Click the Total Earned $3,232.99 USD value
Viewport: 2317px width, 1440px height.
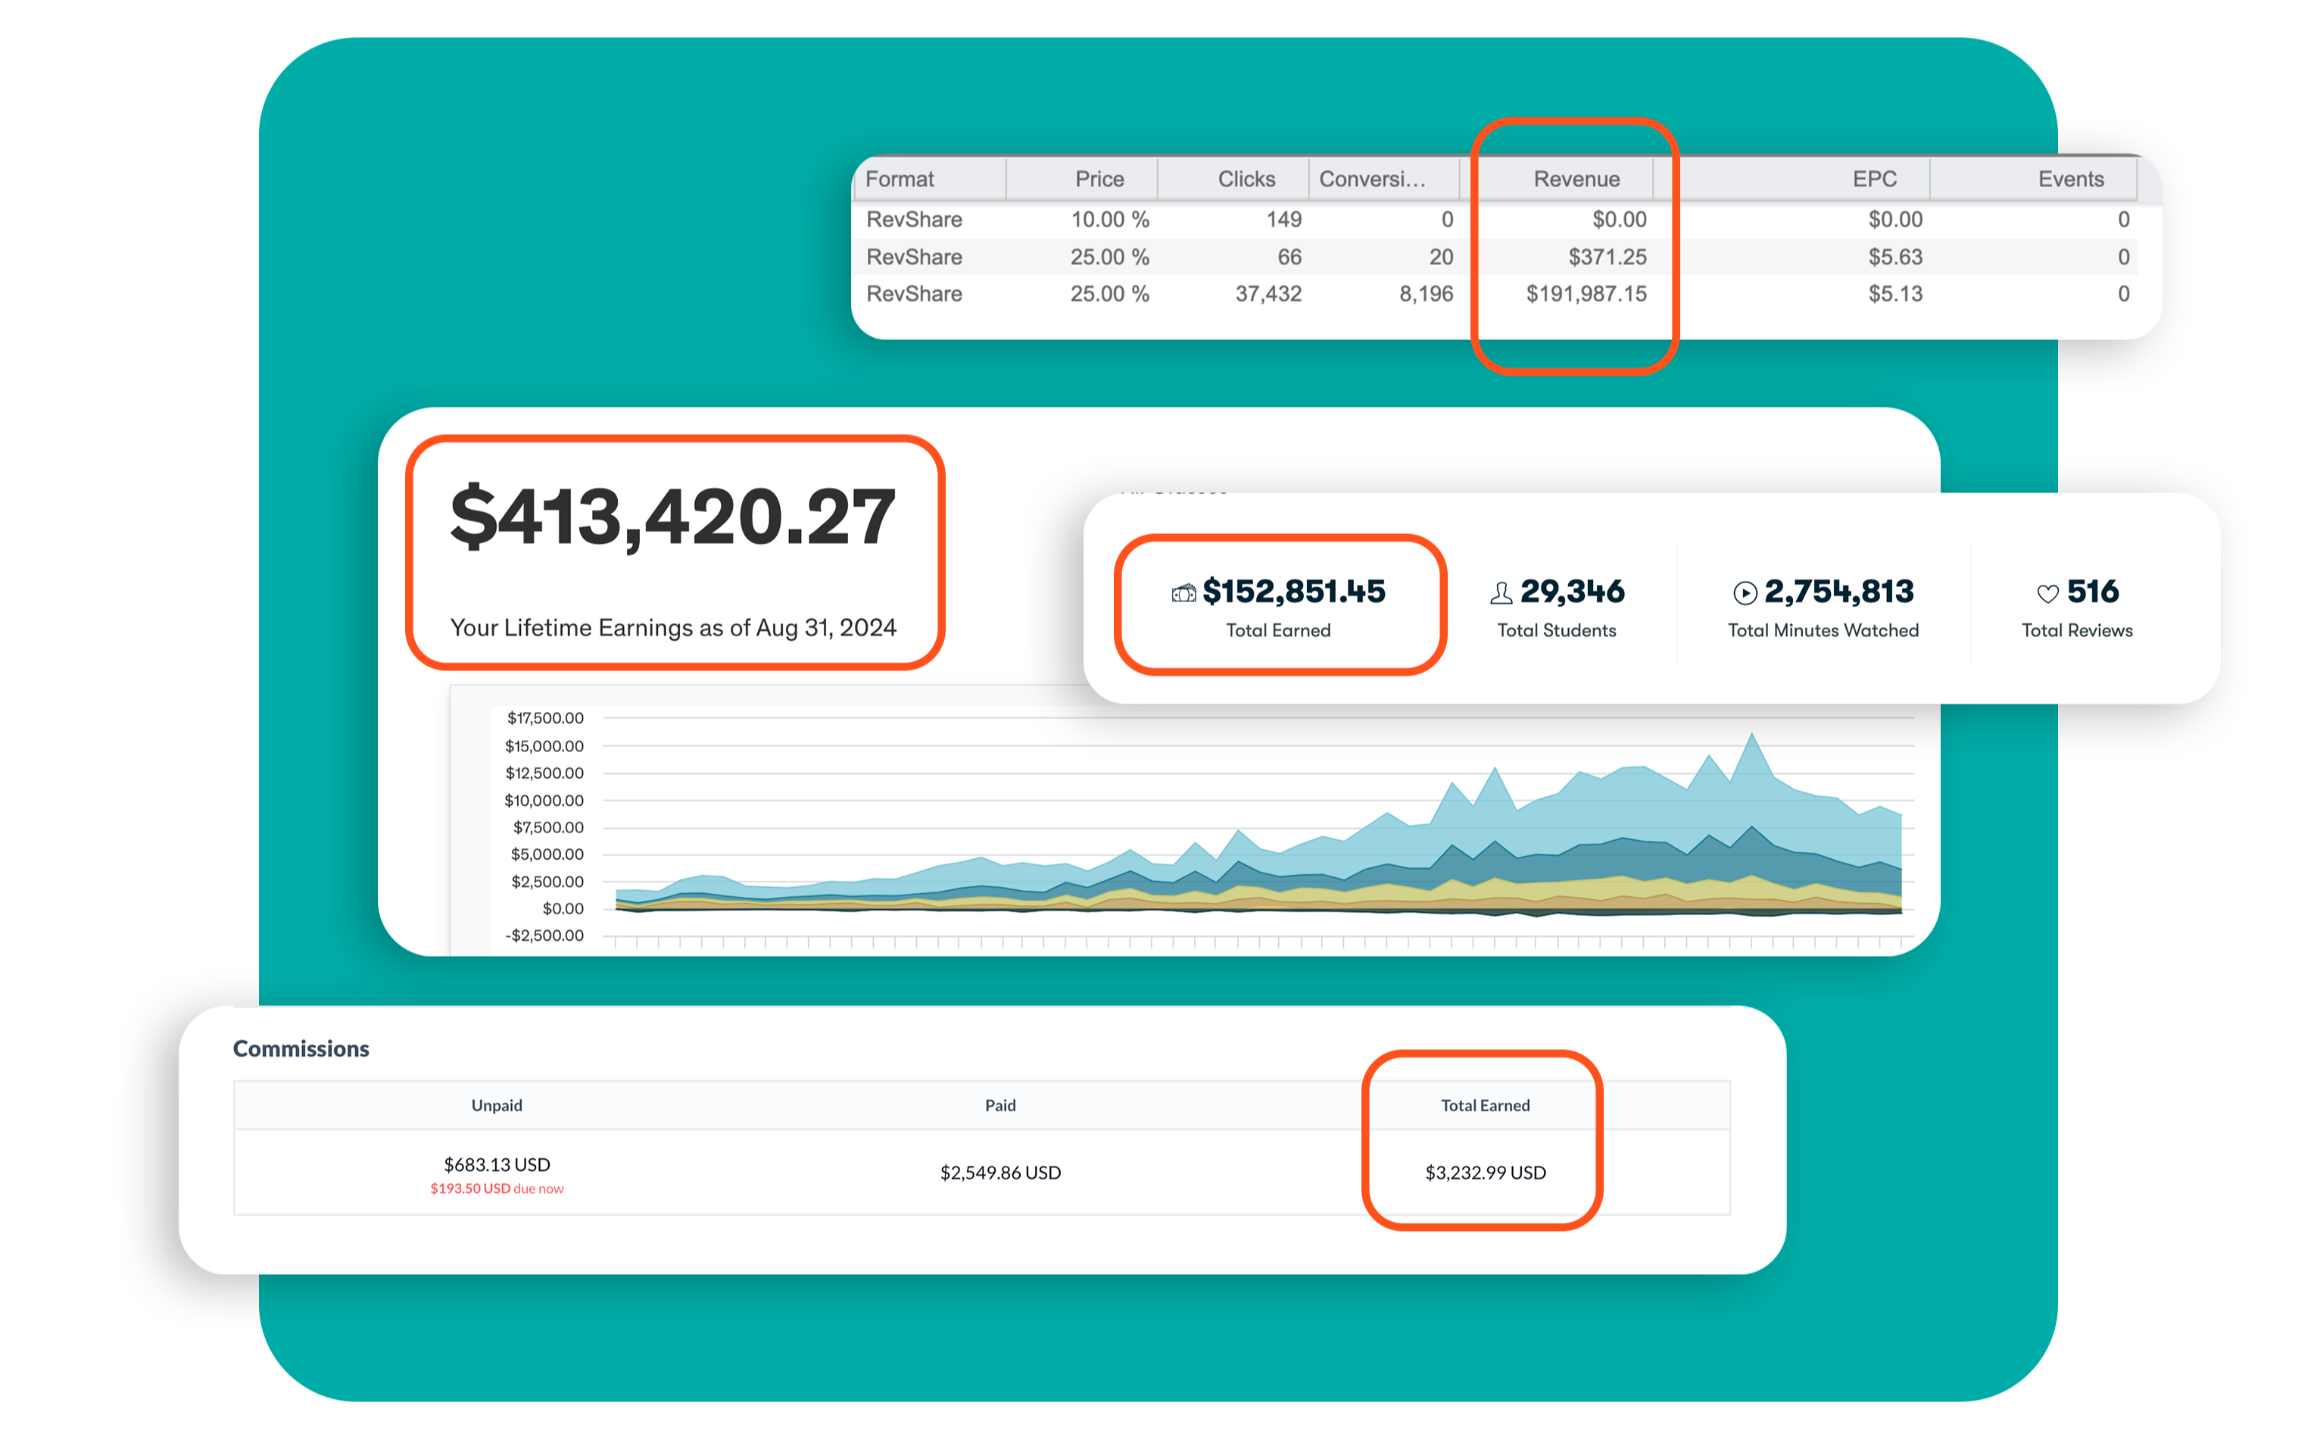coord(1485,1172)
